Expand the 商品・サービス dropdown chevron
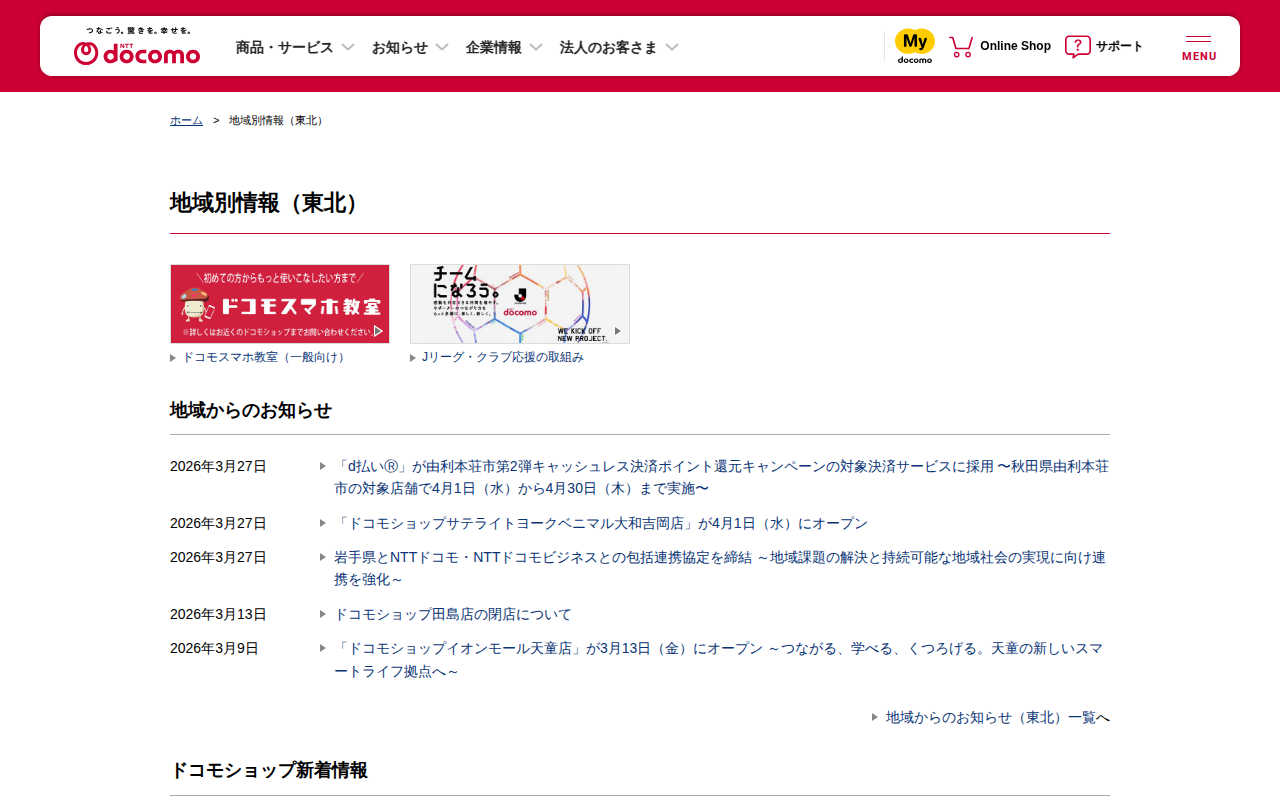This screenshot has width=1280, height=800. pyautogui.click(x=348, y=47)
